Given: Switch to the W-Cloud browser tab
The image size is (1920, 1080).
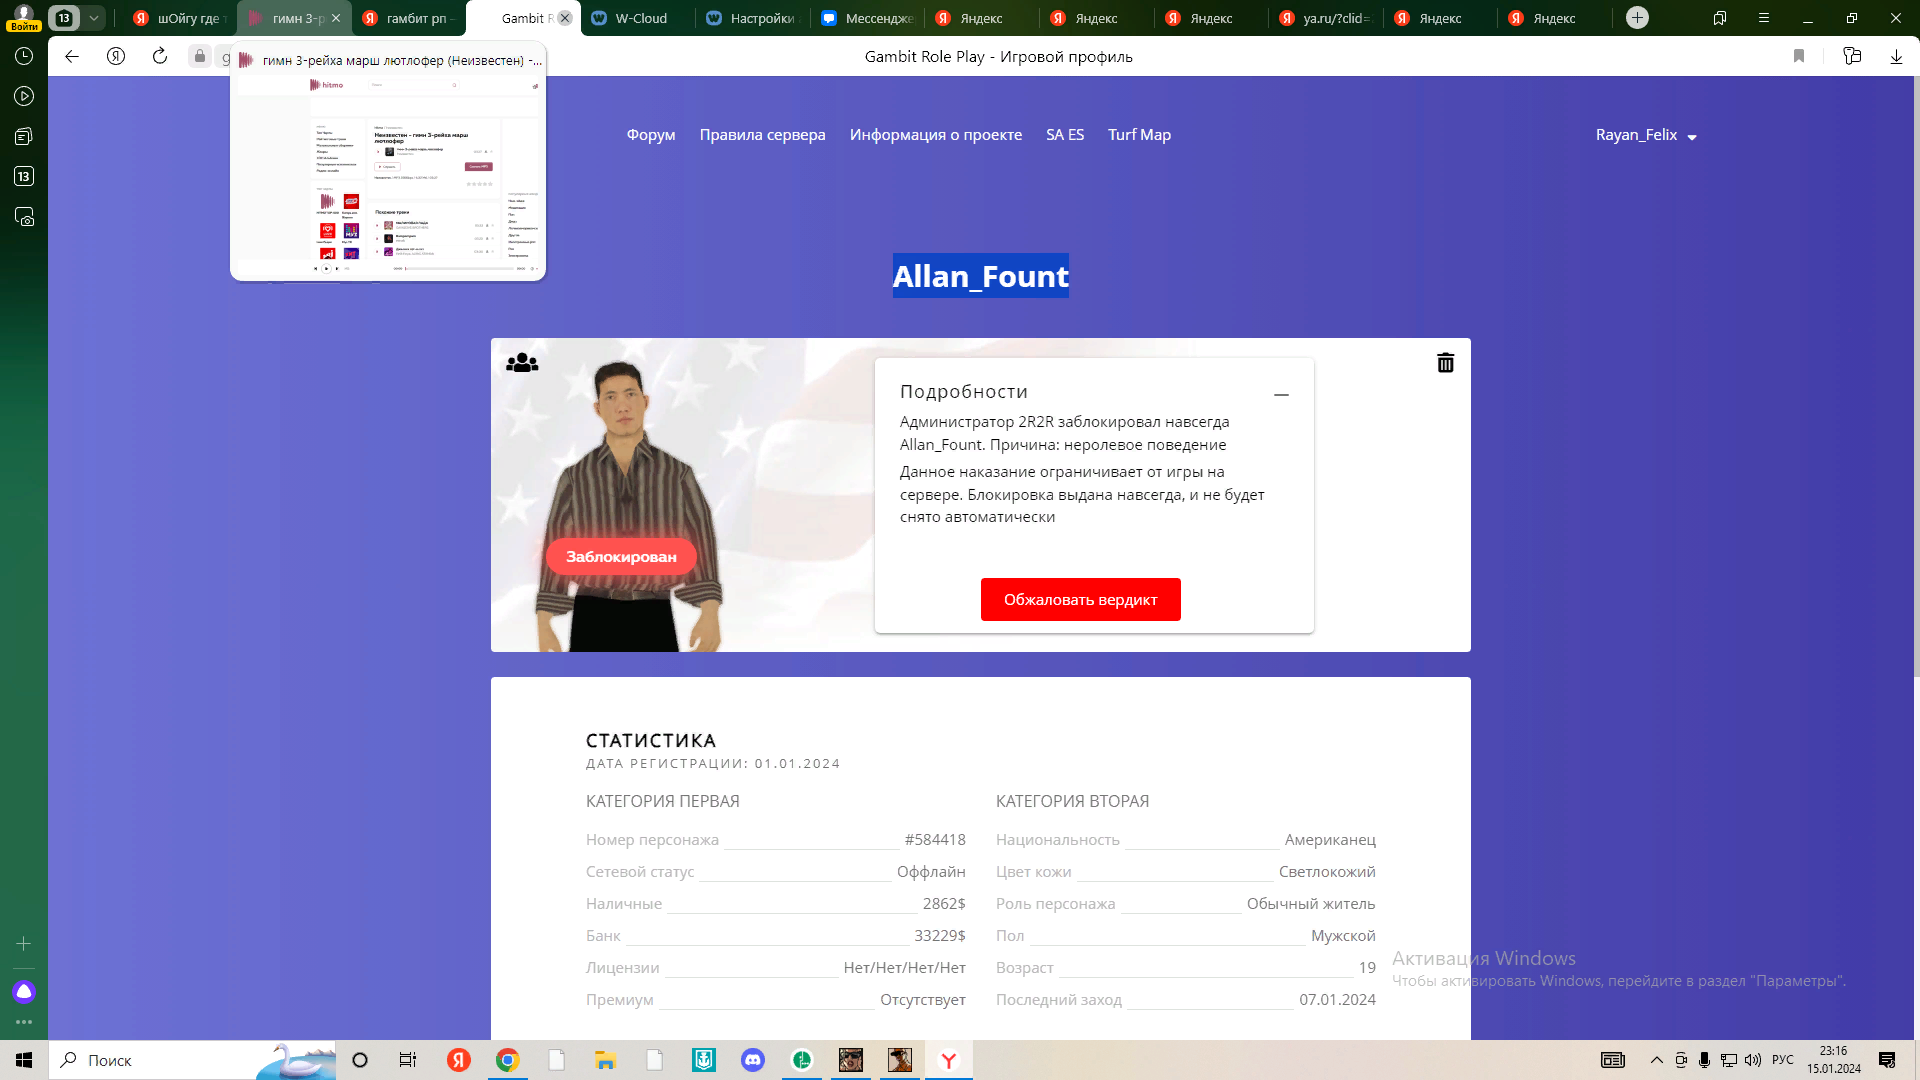Looking at the screenshot, I should (640, 18).
